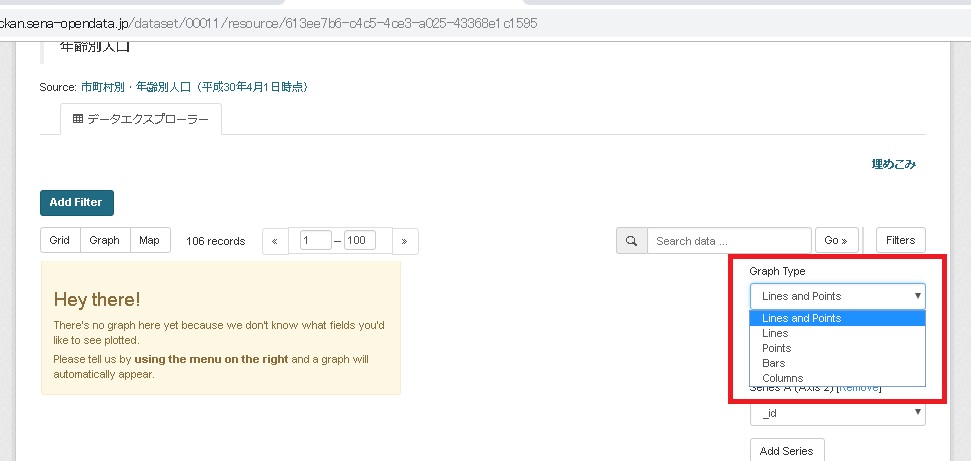Collapse the Graph Type dropdown
Image resolution: width=971 pixels, height=461 pixels.
(837, 296)
